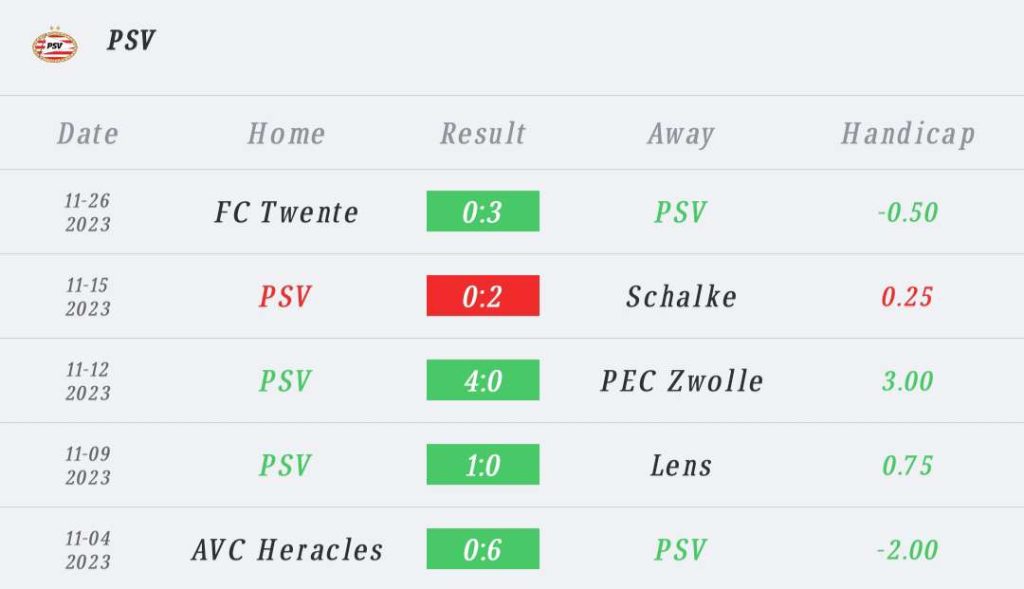The width and height of the screenshot is (1024, 589).
Task: Open the 0:3 result against FC Twente
Action: (483, 211)
